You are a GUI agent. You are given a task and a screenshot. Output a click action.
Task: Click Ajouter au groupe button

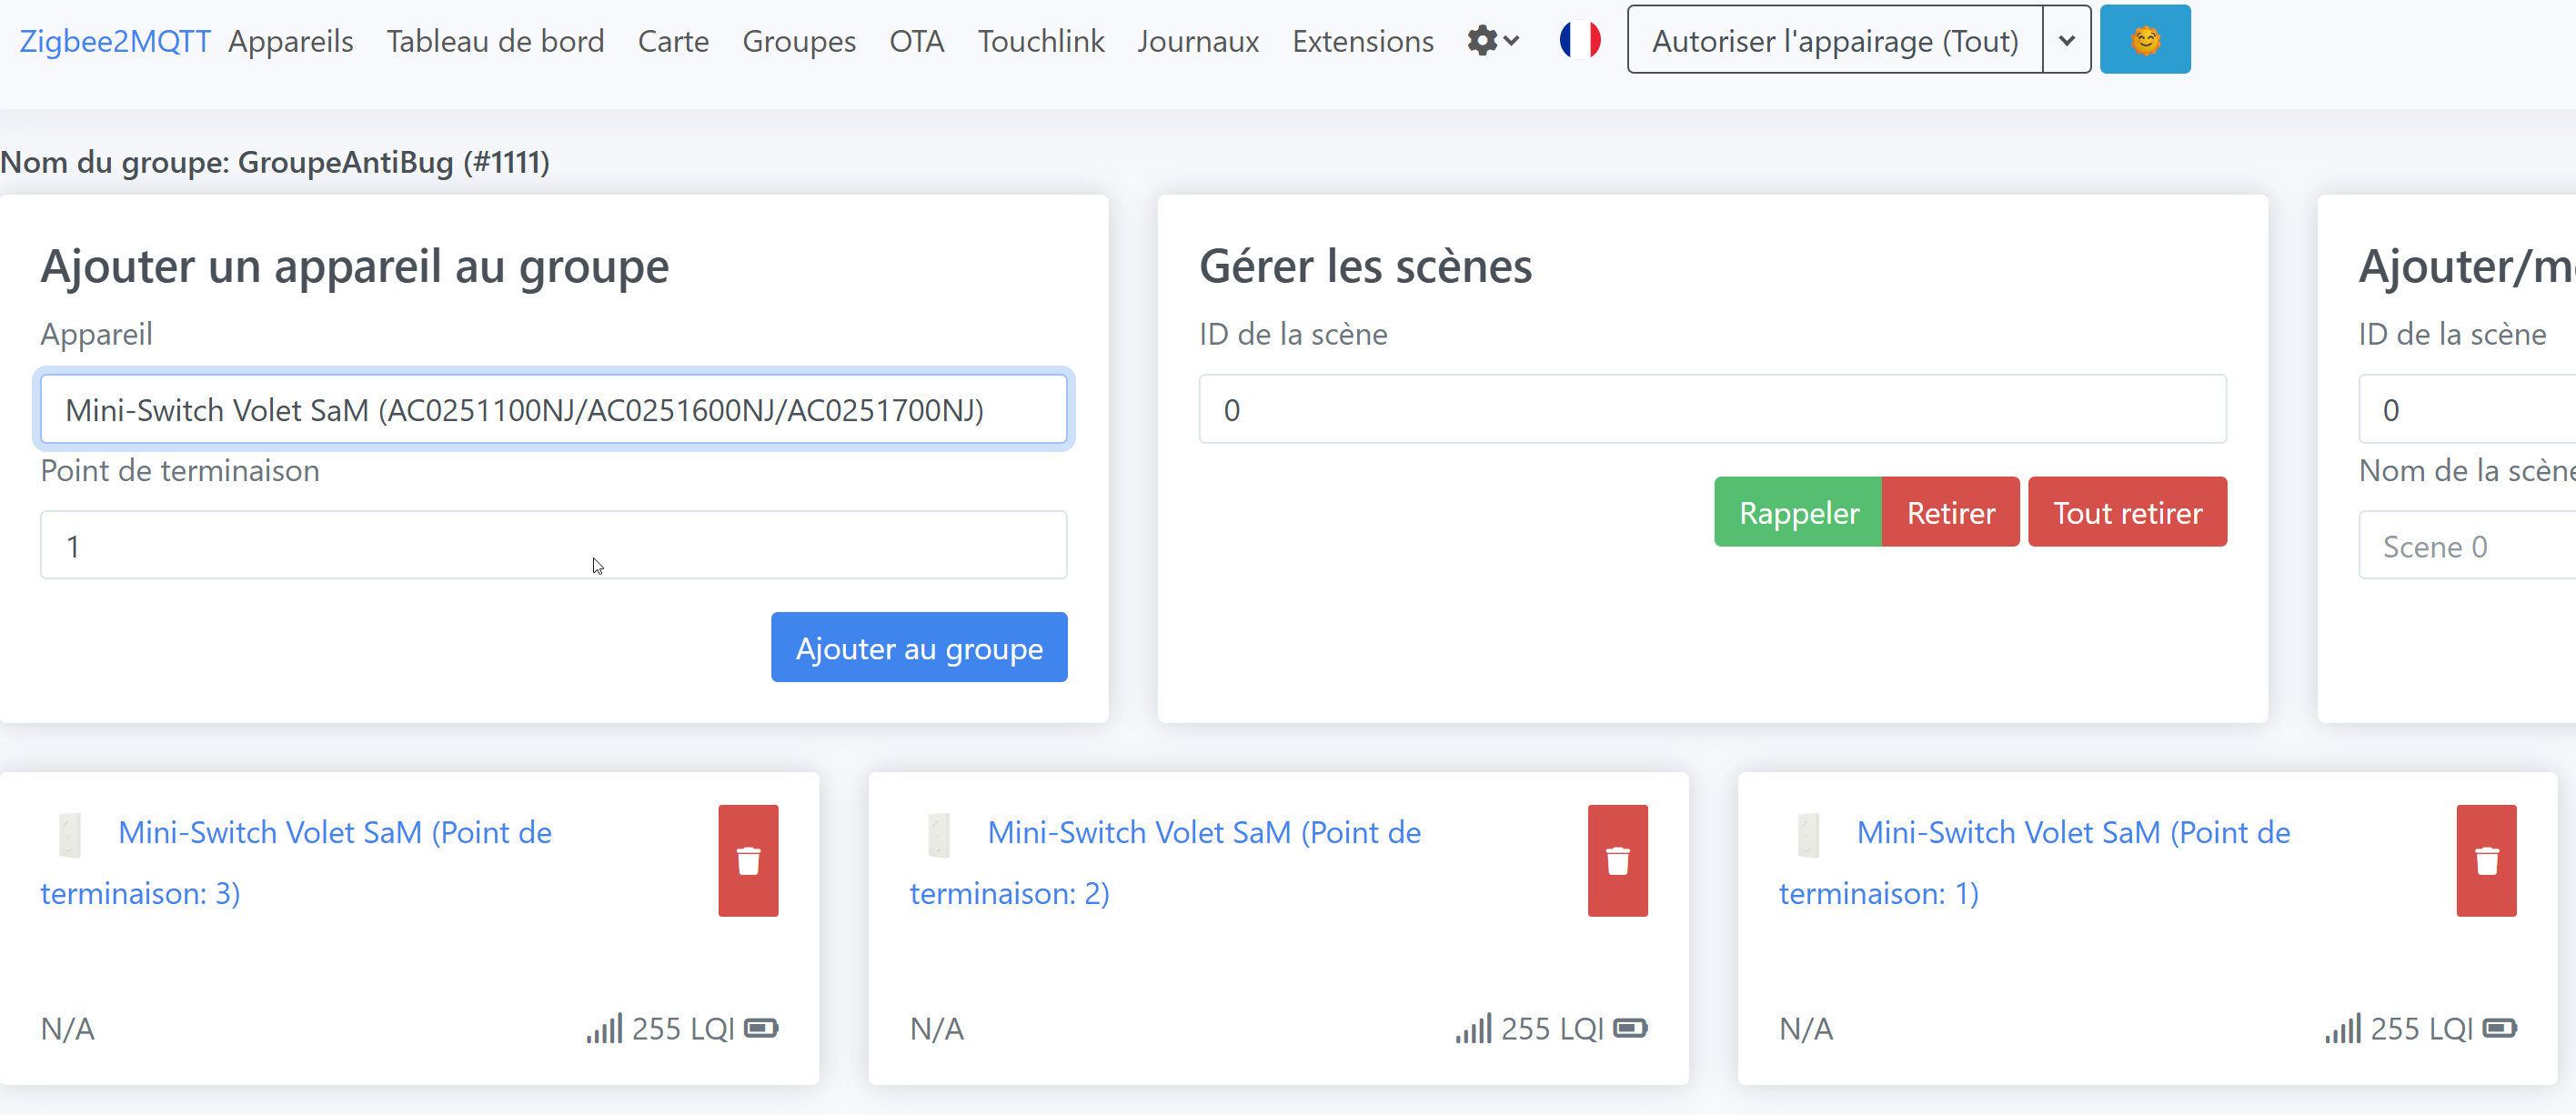click(x=919, y=648)
